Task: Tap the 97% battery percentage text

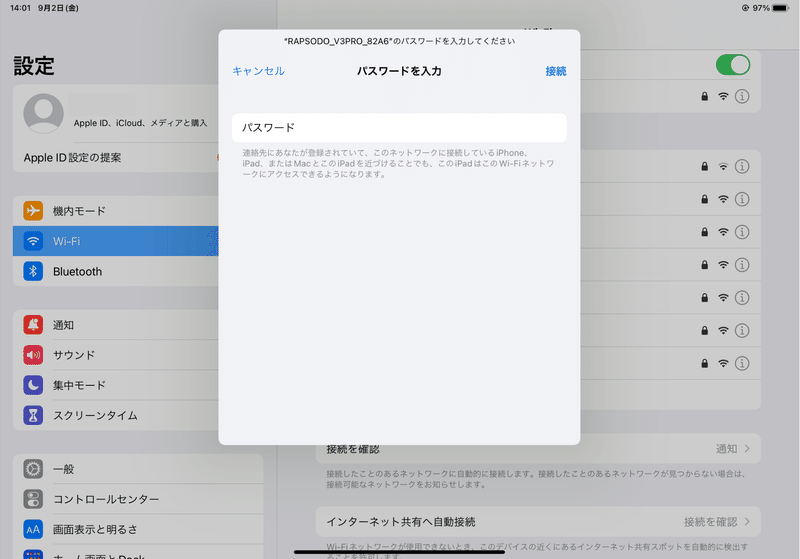Action: (x=761, y=8)
